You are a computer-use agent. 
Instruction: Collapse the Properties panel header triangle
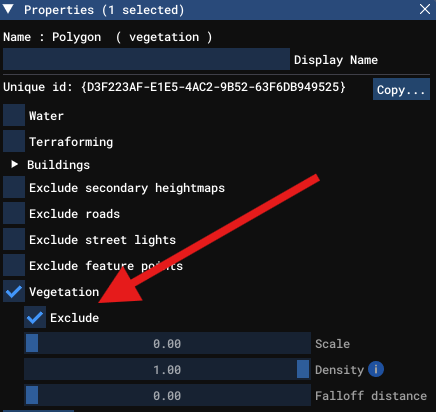[8, 9]
